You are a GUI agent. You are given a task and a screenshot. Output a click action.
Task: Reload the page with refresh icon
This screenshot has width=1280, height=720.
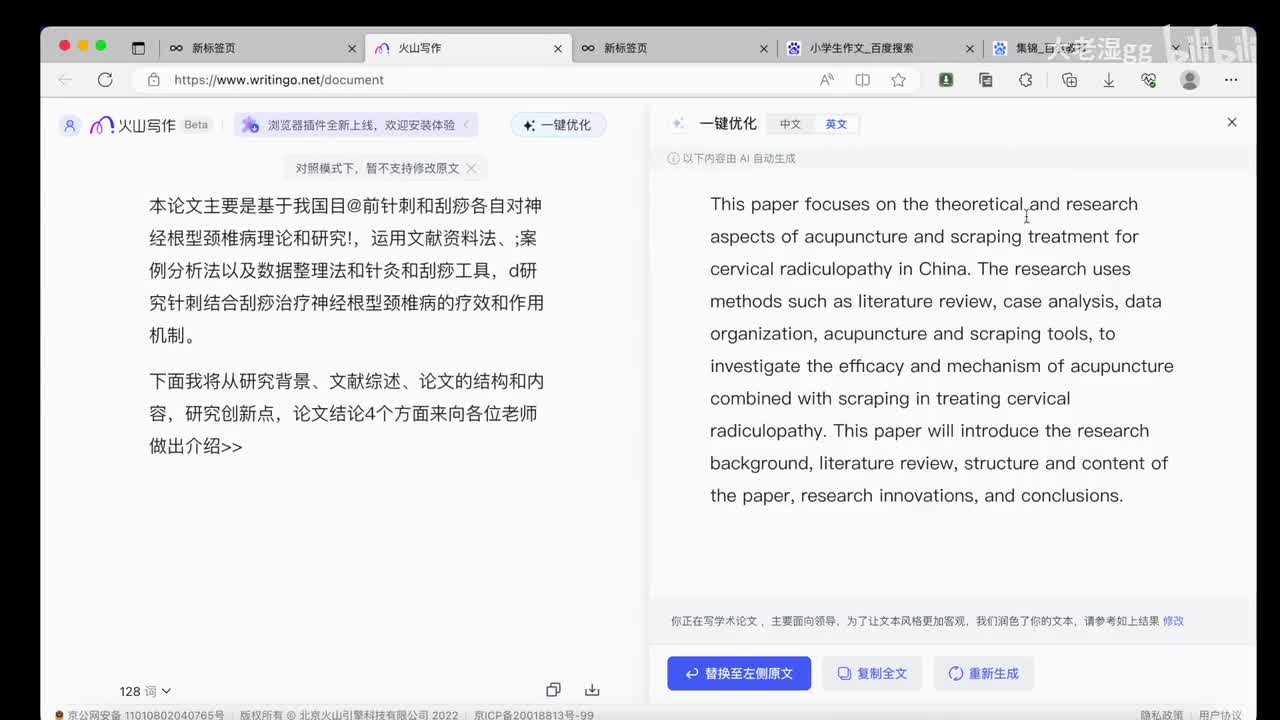click(x=105, y=80)
